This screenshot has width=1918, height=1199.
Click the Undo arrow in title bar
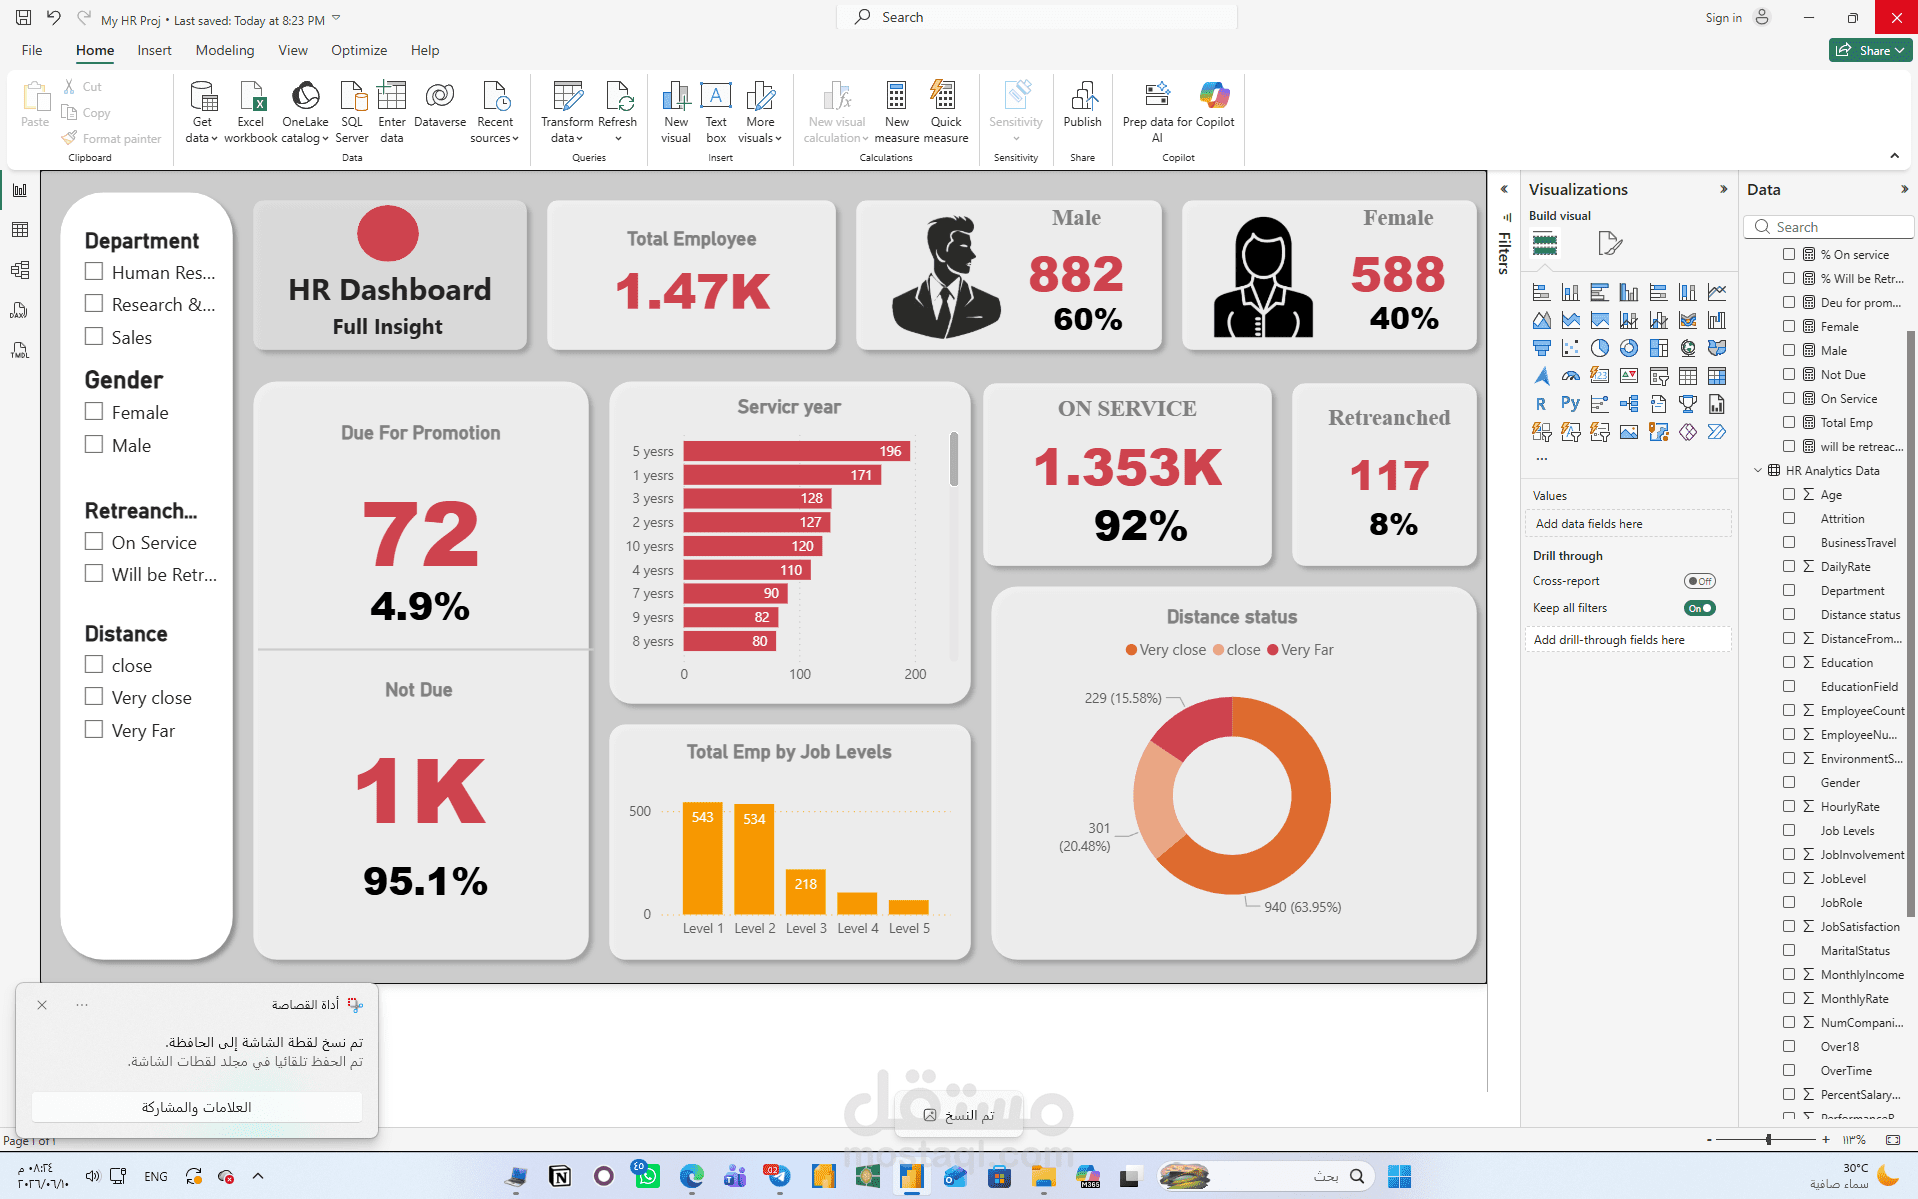point(54,18)
